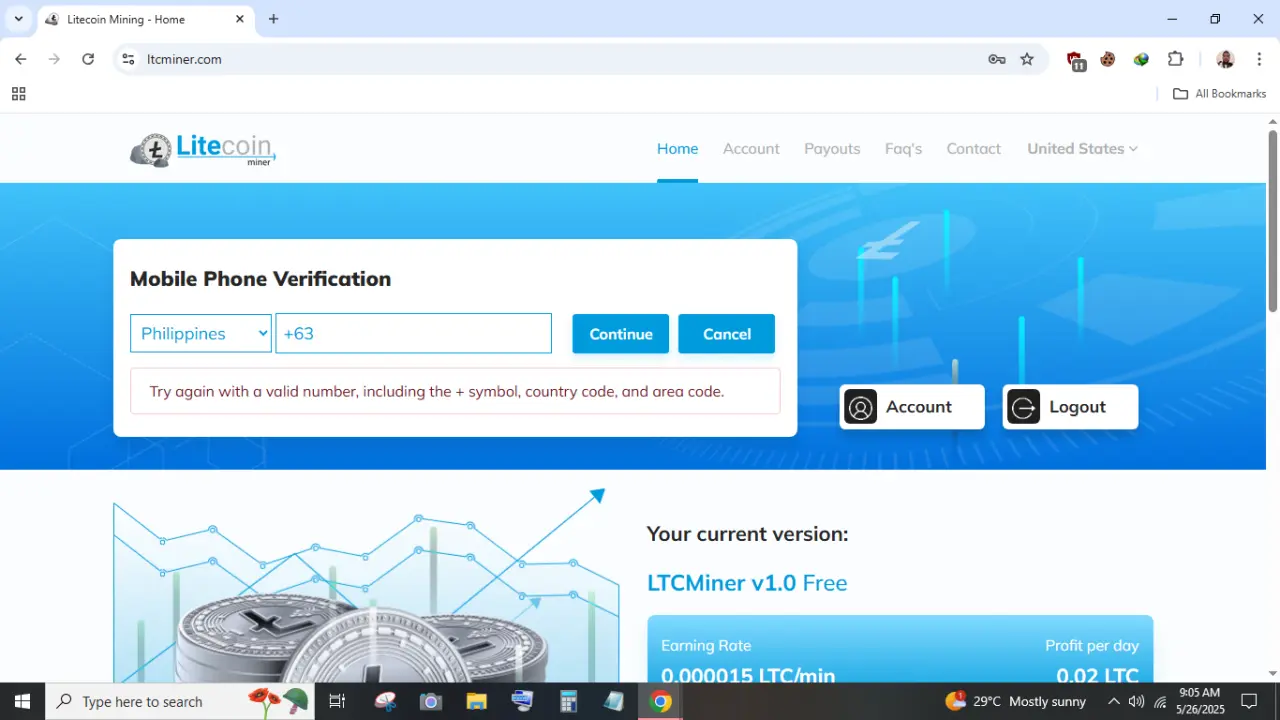
Task: Go back to the previous page
Action: coord(21,59)
